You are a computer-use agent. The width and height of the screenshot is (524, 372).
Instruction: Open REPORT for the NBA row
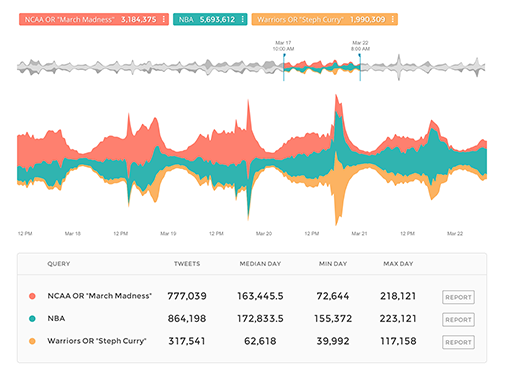(x=458, y=320)
